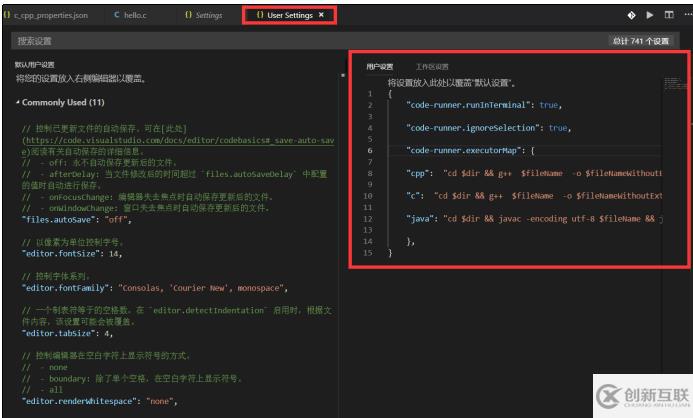Fold the code-runner.executorMap block at line 6
693x418 pixels.
click(384, 150)
